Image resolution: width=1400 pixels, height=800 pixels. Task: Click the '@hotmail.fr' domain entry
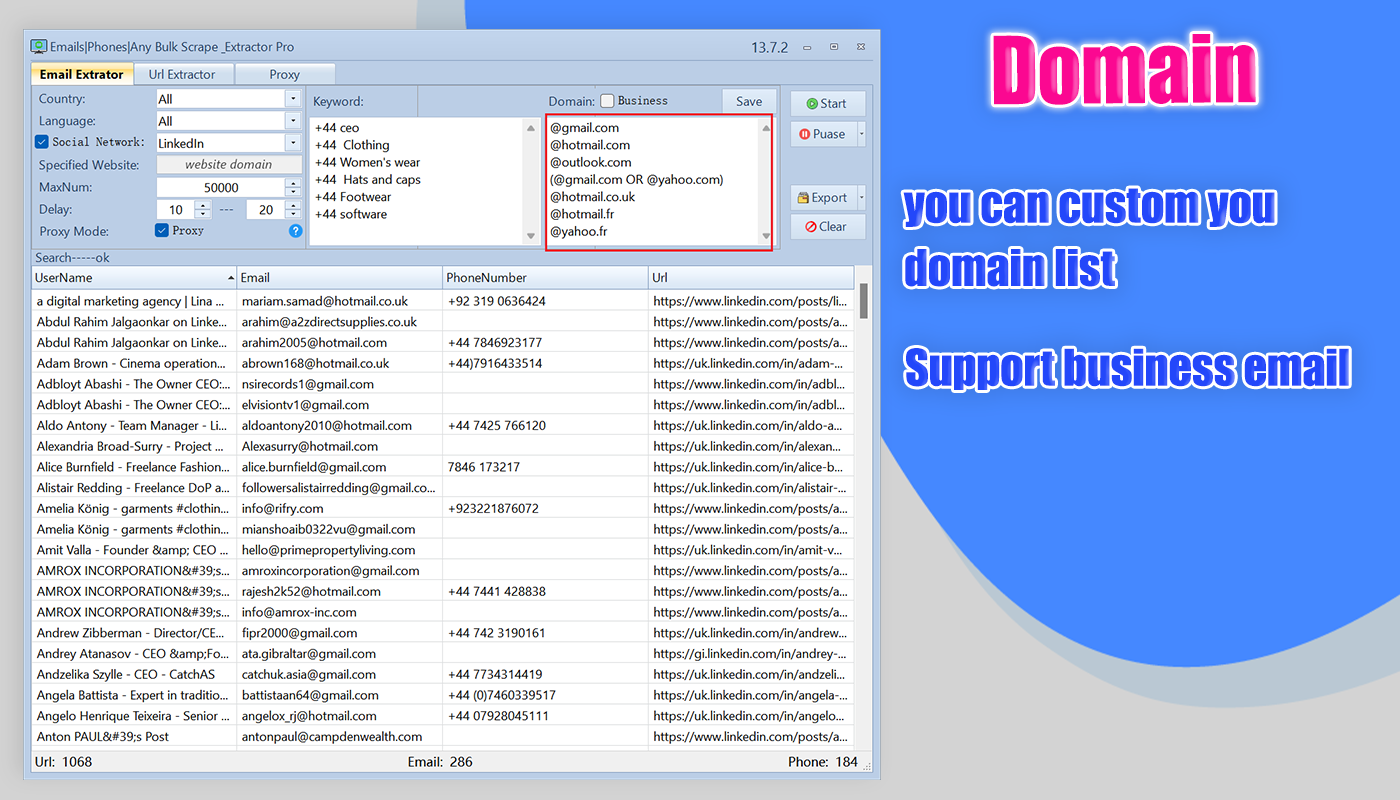[582, 214]
